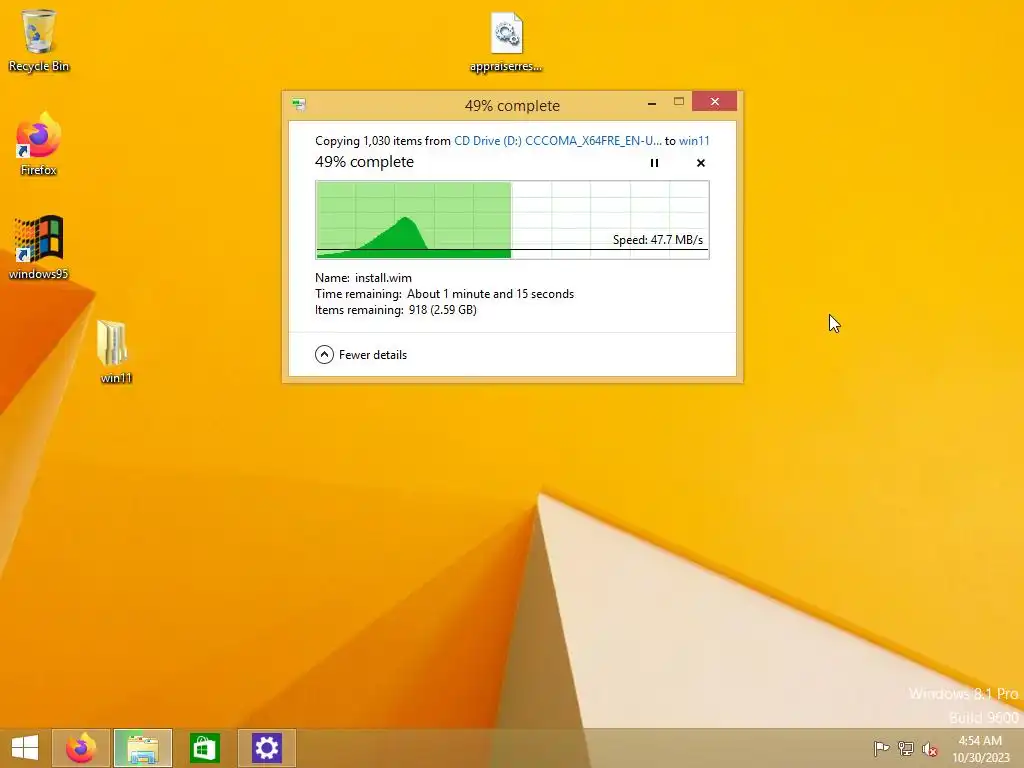
Task: Select the Firefox desktop shortcut
Action: tap(39, 144)
